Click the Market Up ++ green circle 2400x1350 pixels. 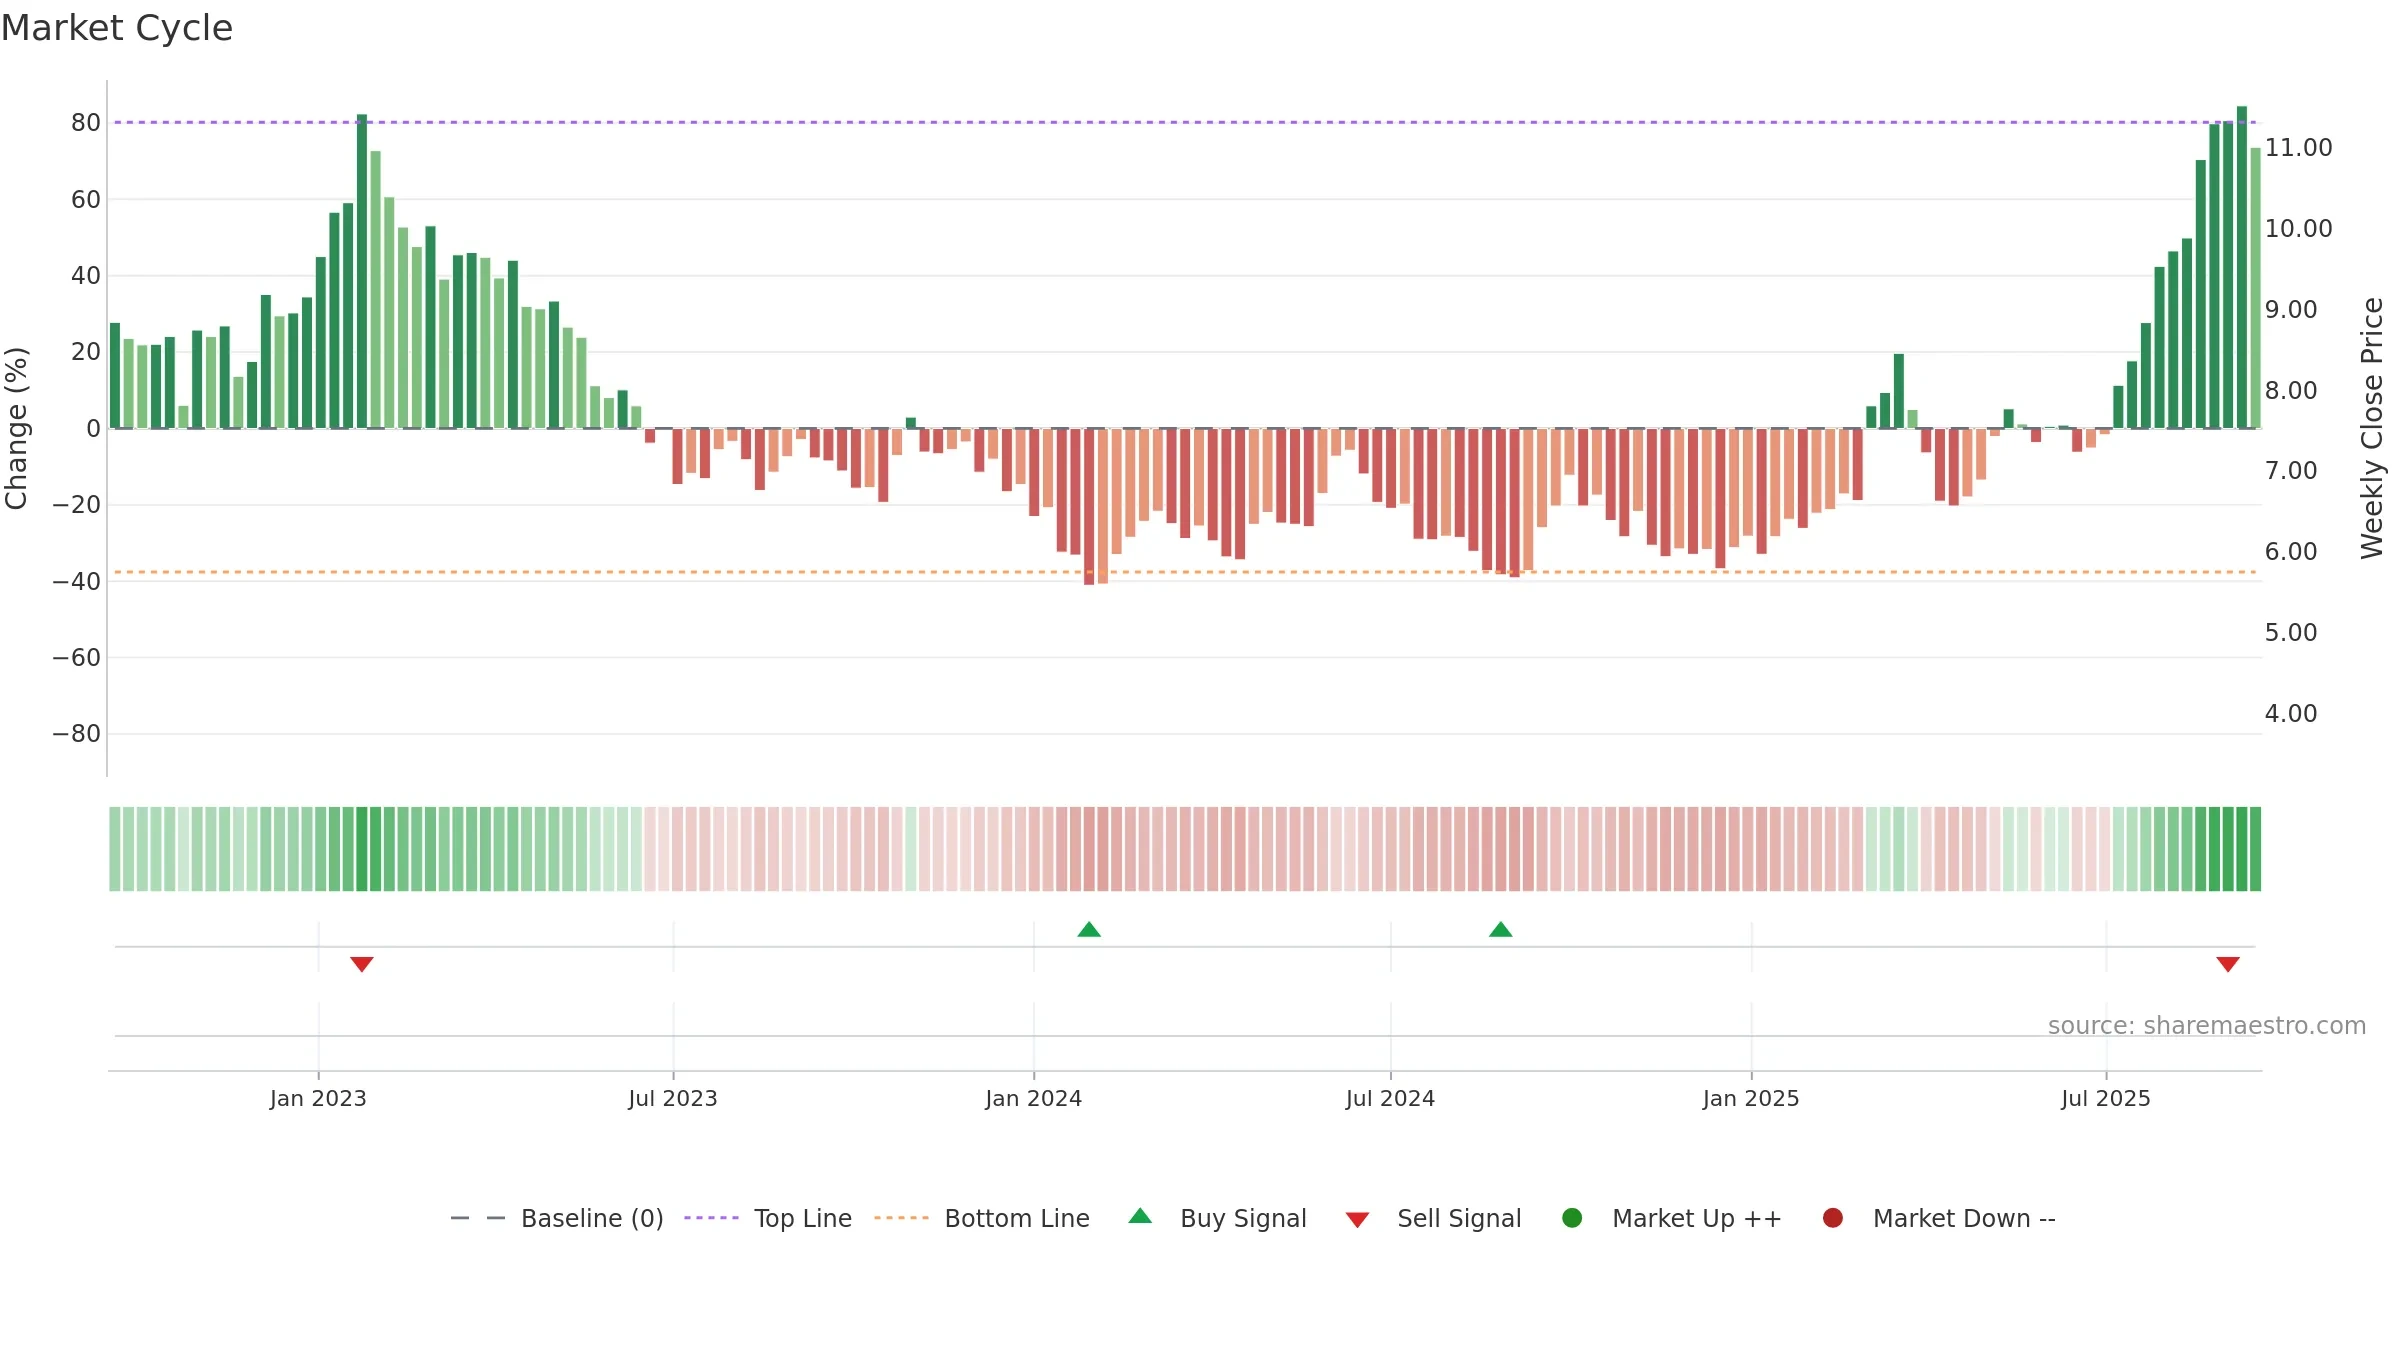point(1572,1218)
